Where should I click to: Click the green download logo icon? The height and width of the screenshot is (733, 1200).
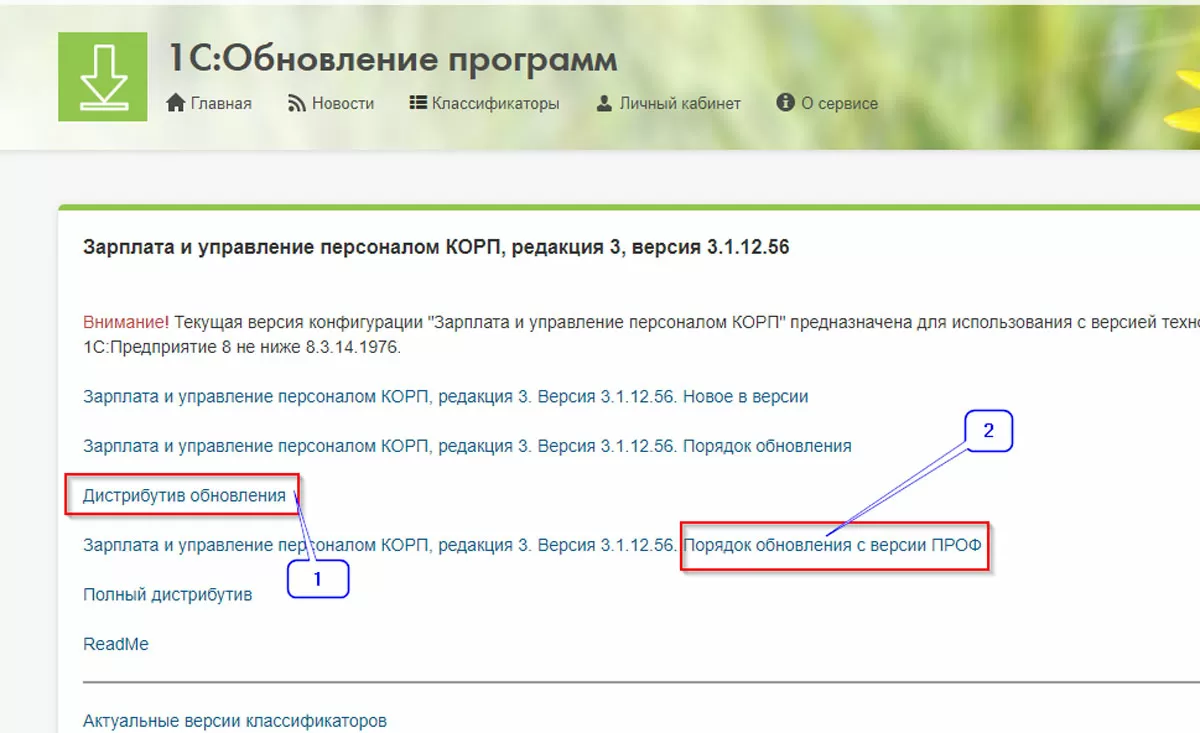102,77
